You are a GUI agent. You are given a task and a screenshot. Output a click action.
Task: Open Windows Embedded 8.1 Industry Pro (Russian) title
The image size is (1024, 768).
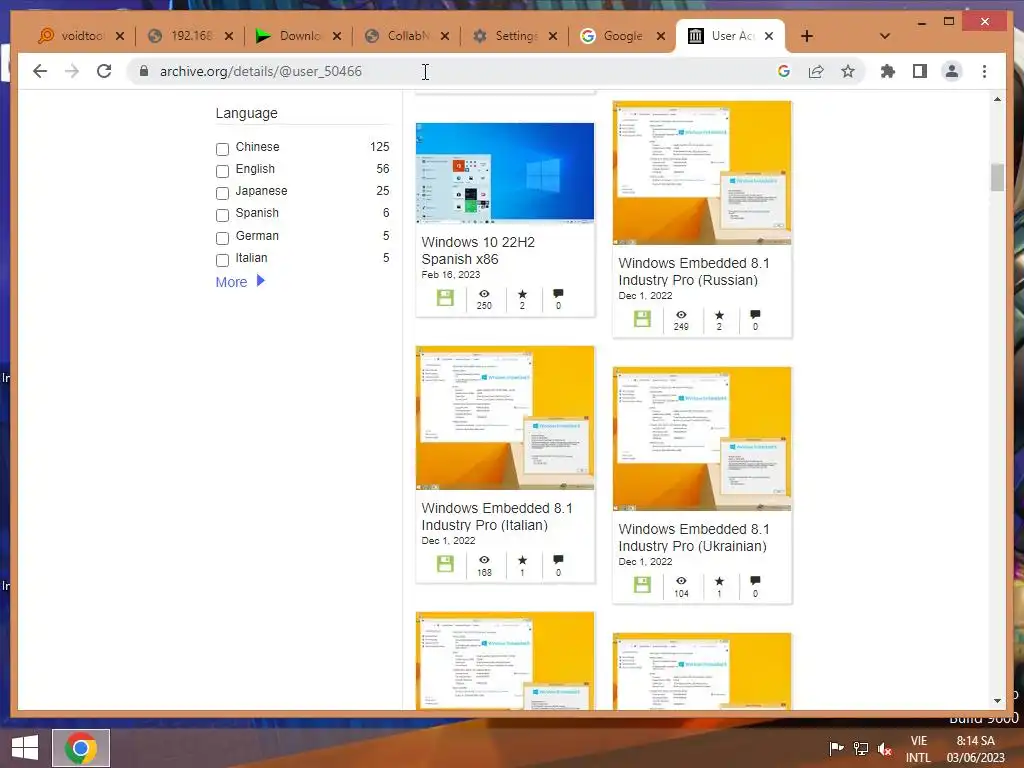694,272
